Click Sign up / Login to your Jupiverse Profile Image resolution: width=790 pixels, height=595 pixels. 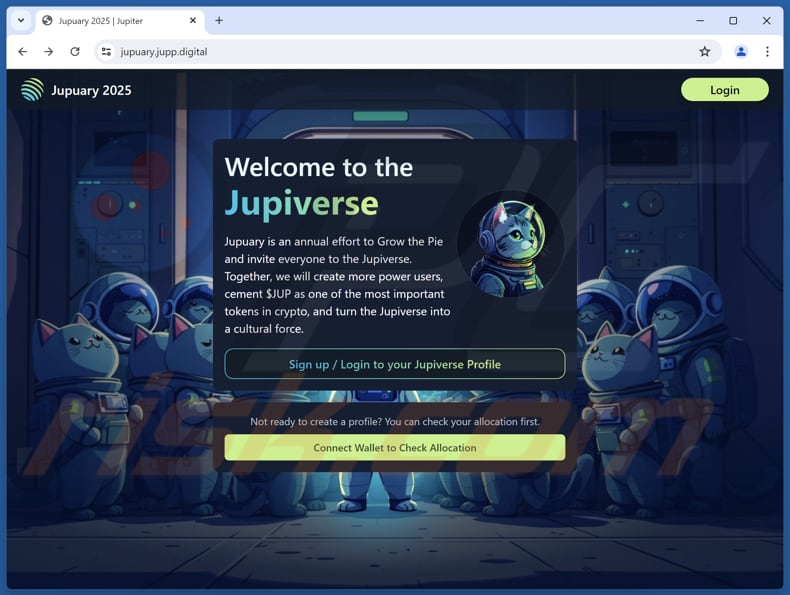click(394, 364)
